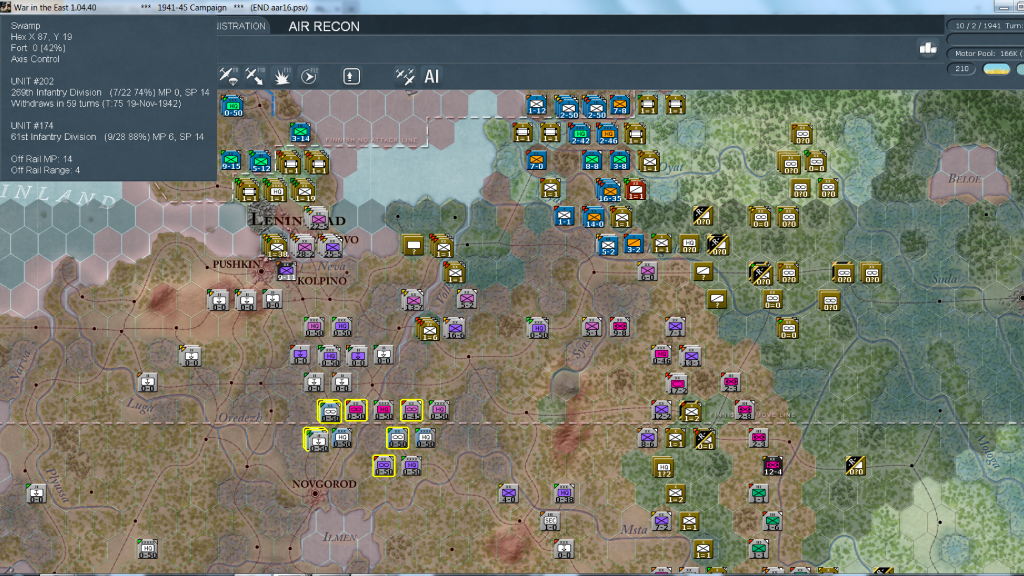1024x576 pixels.
Task: Click the date and turn display
Action: [x=986, y=26]
